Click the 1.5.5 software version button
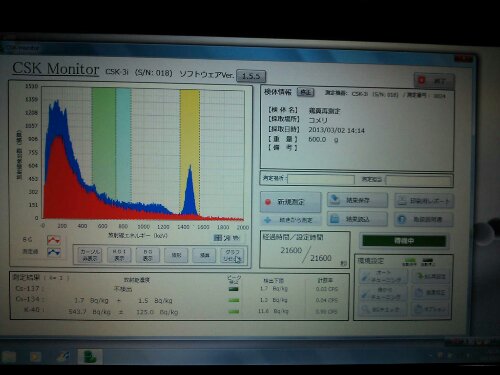The width and height of the screenshot is (500, 375). pyautogui.click(x=251, y=76)
